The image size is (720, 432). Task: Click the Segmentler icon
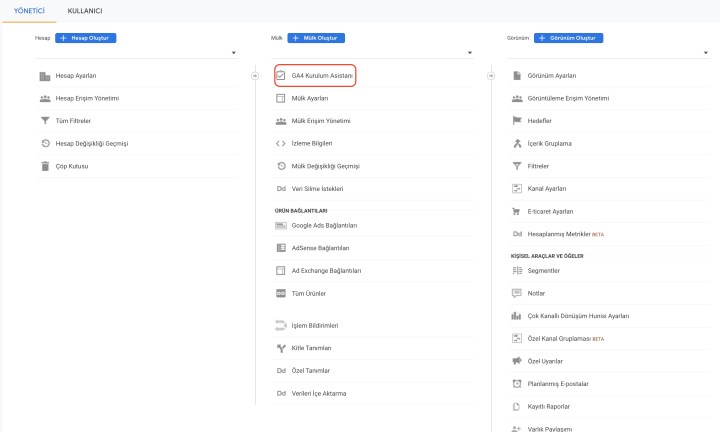point(517,270)
